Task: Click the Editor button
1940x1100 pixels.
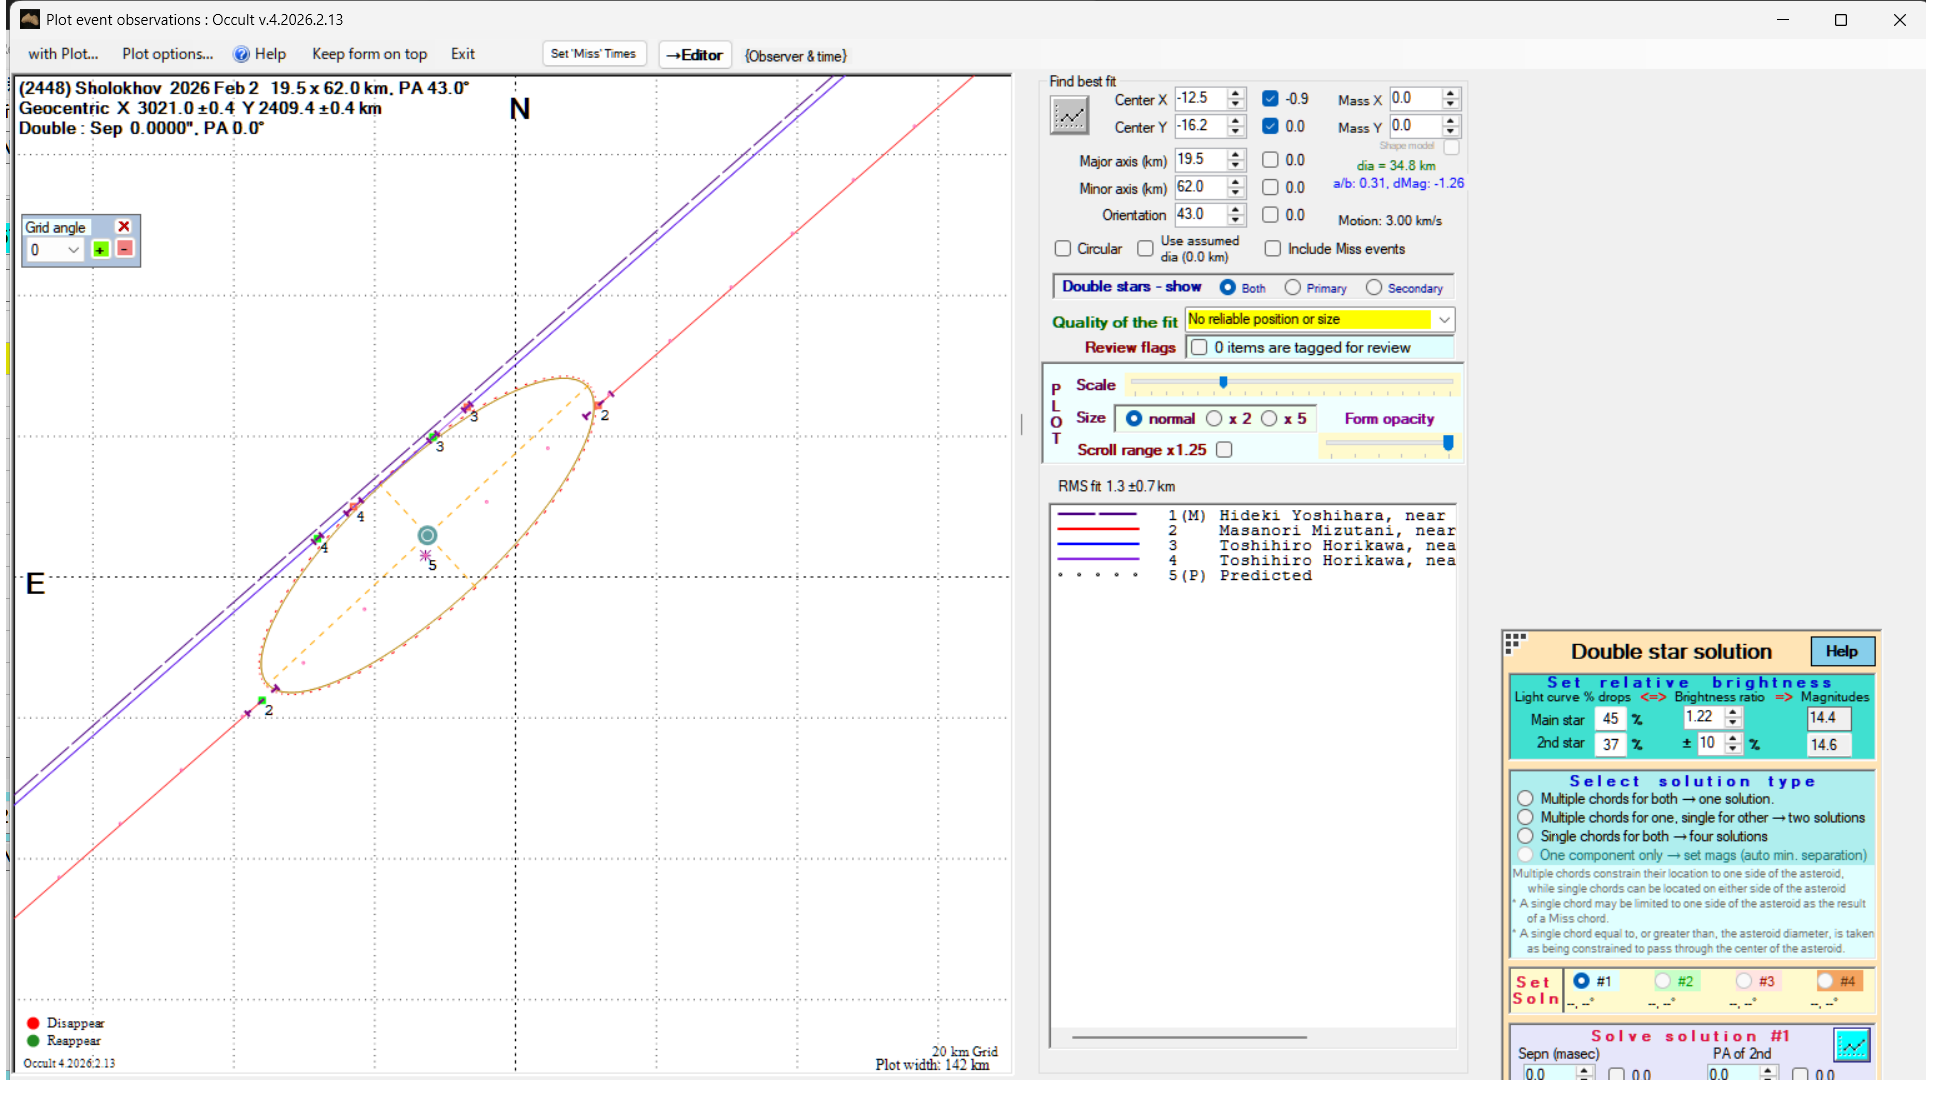Action: pos(694,55)
